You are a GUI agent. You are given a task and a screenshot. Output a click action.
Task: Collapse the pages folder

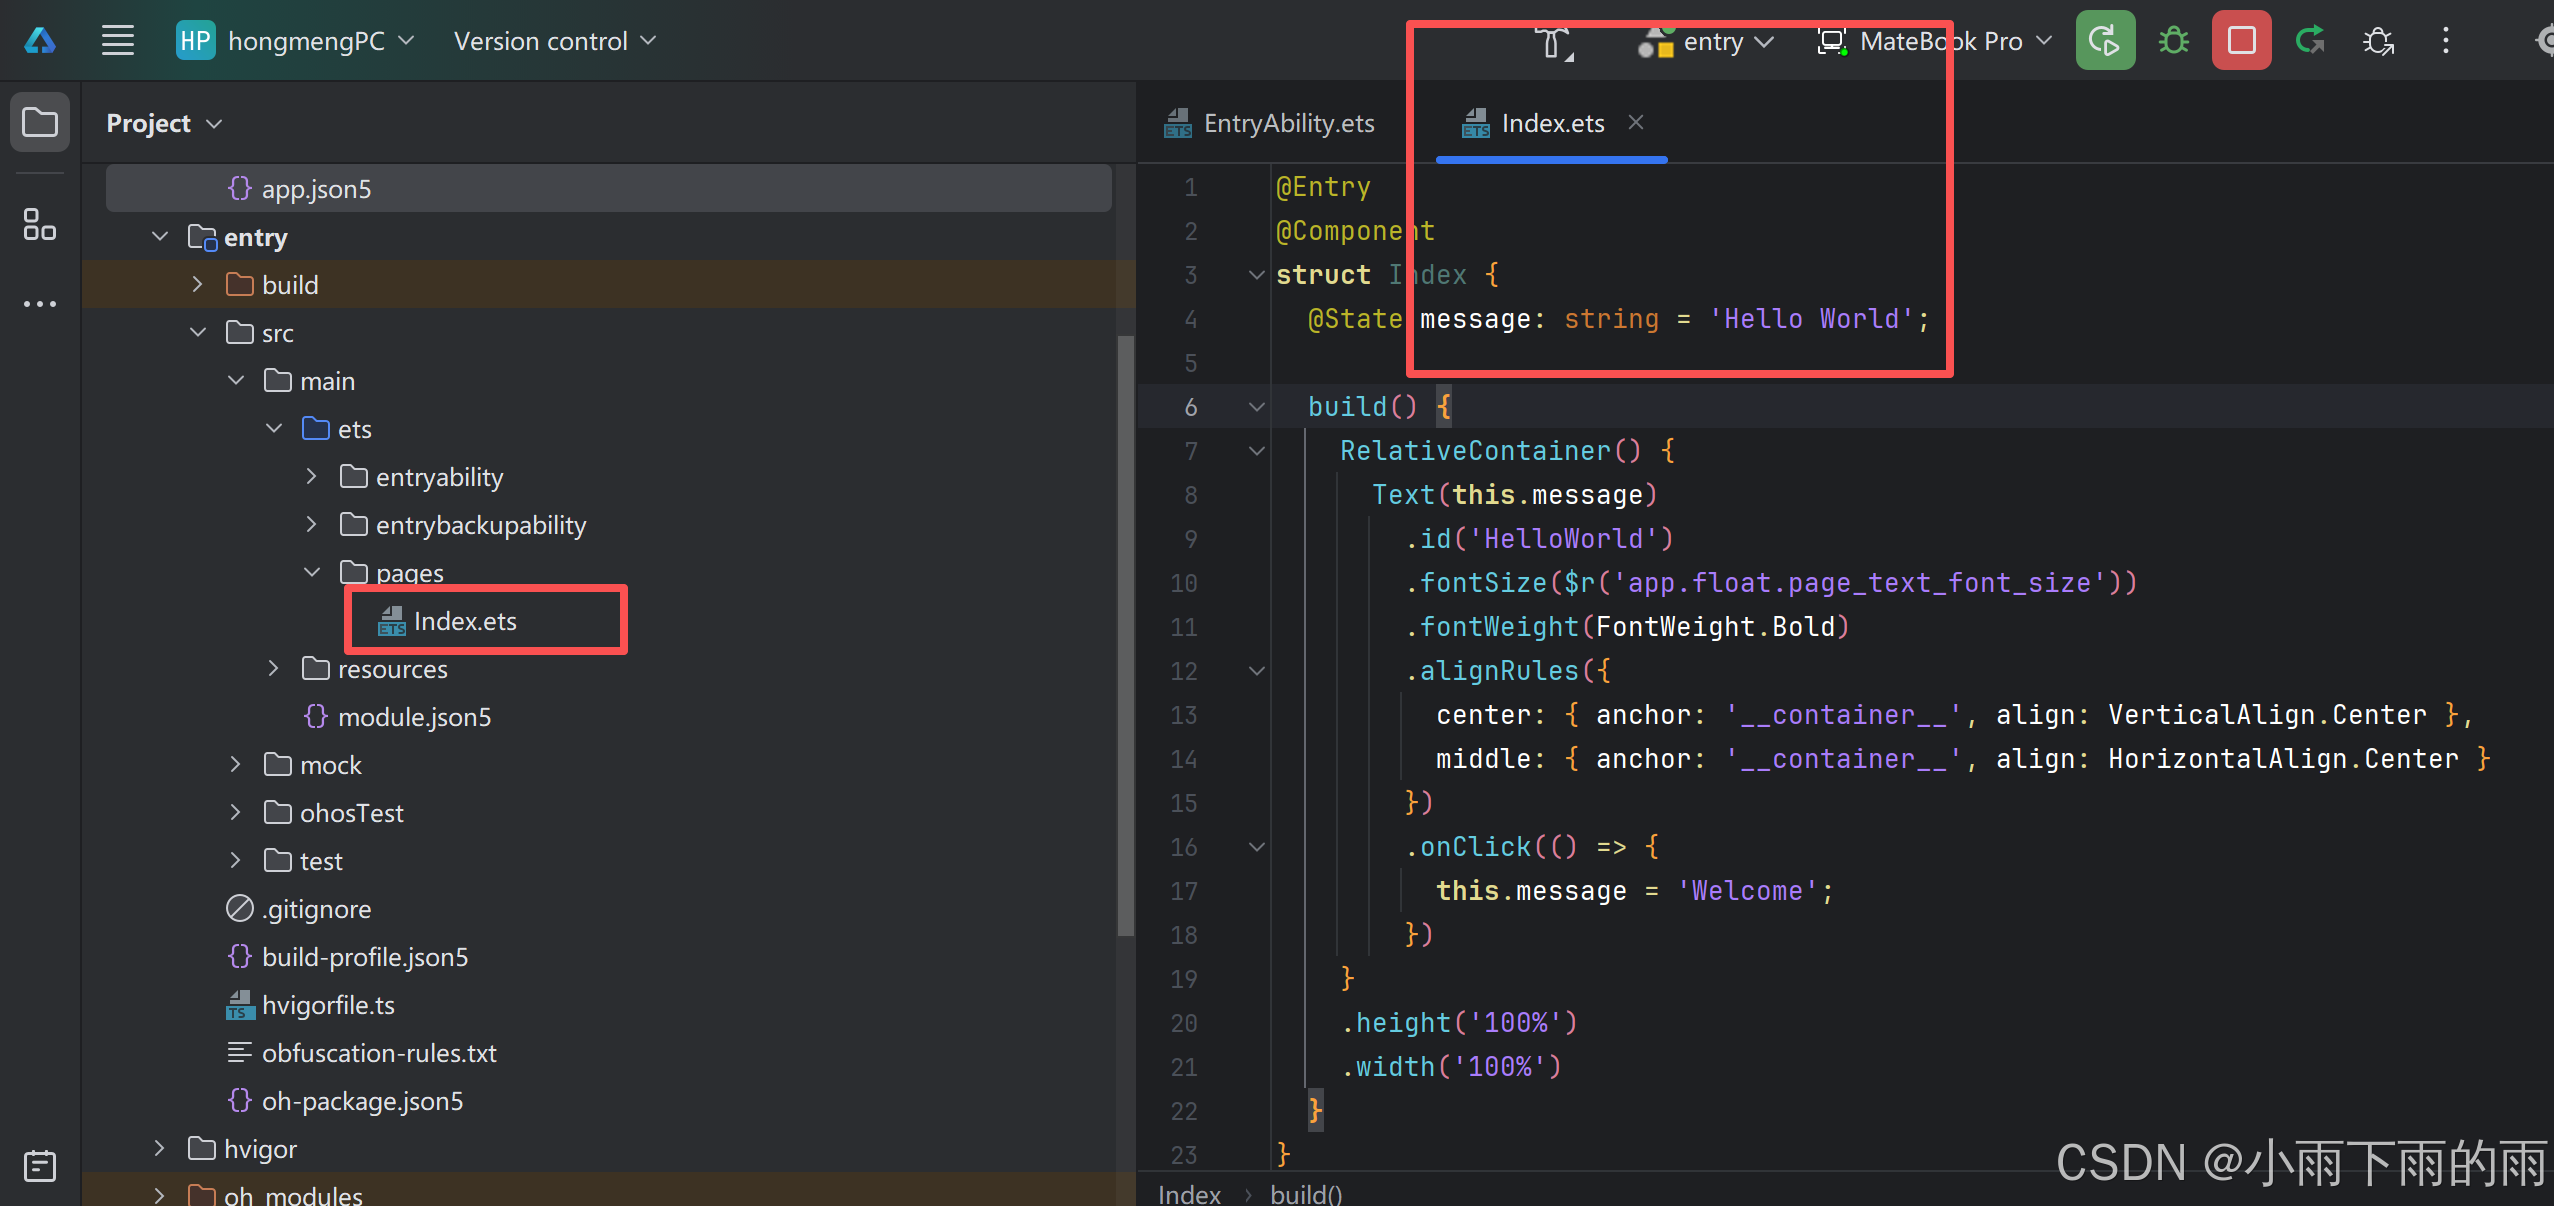(x=312, y=573)
